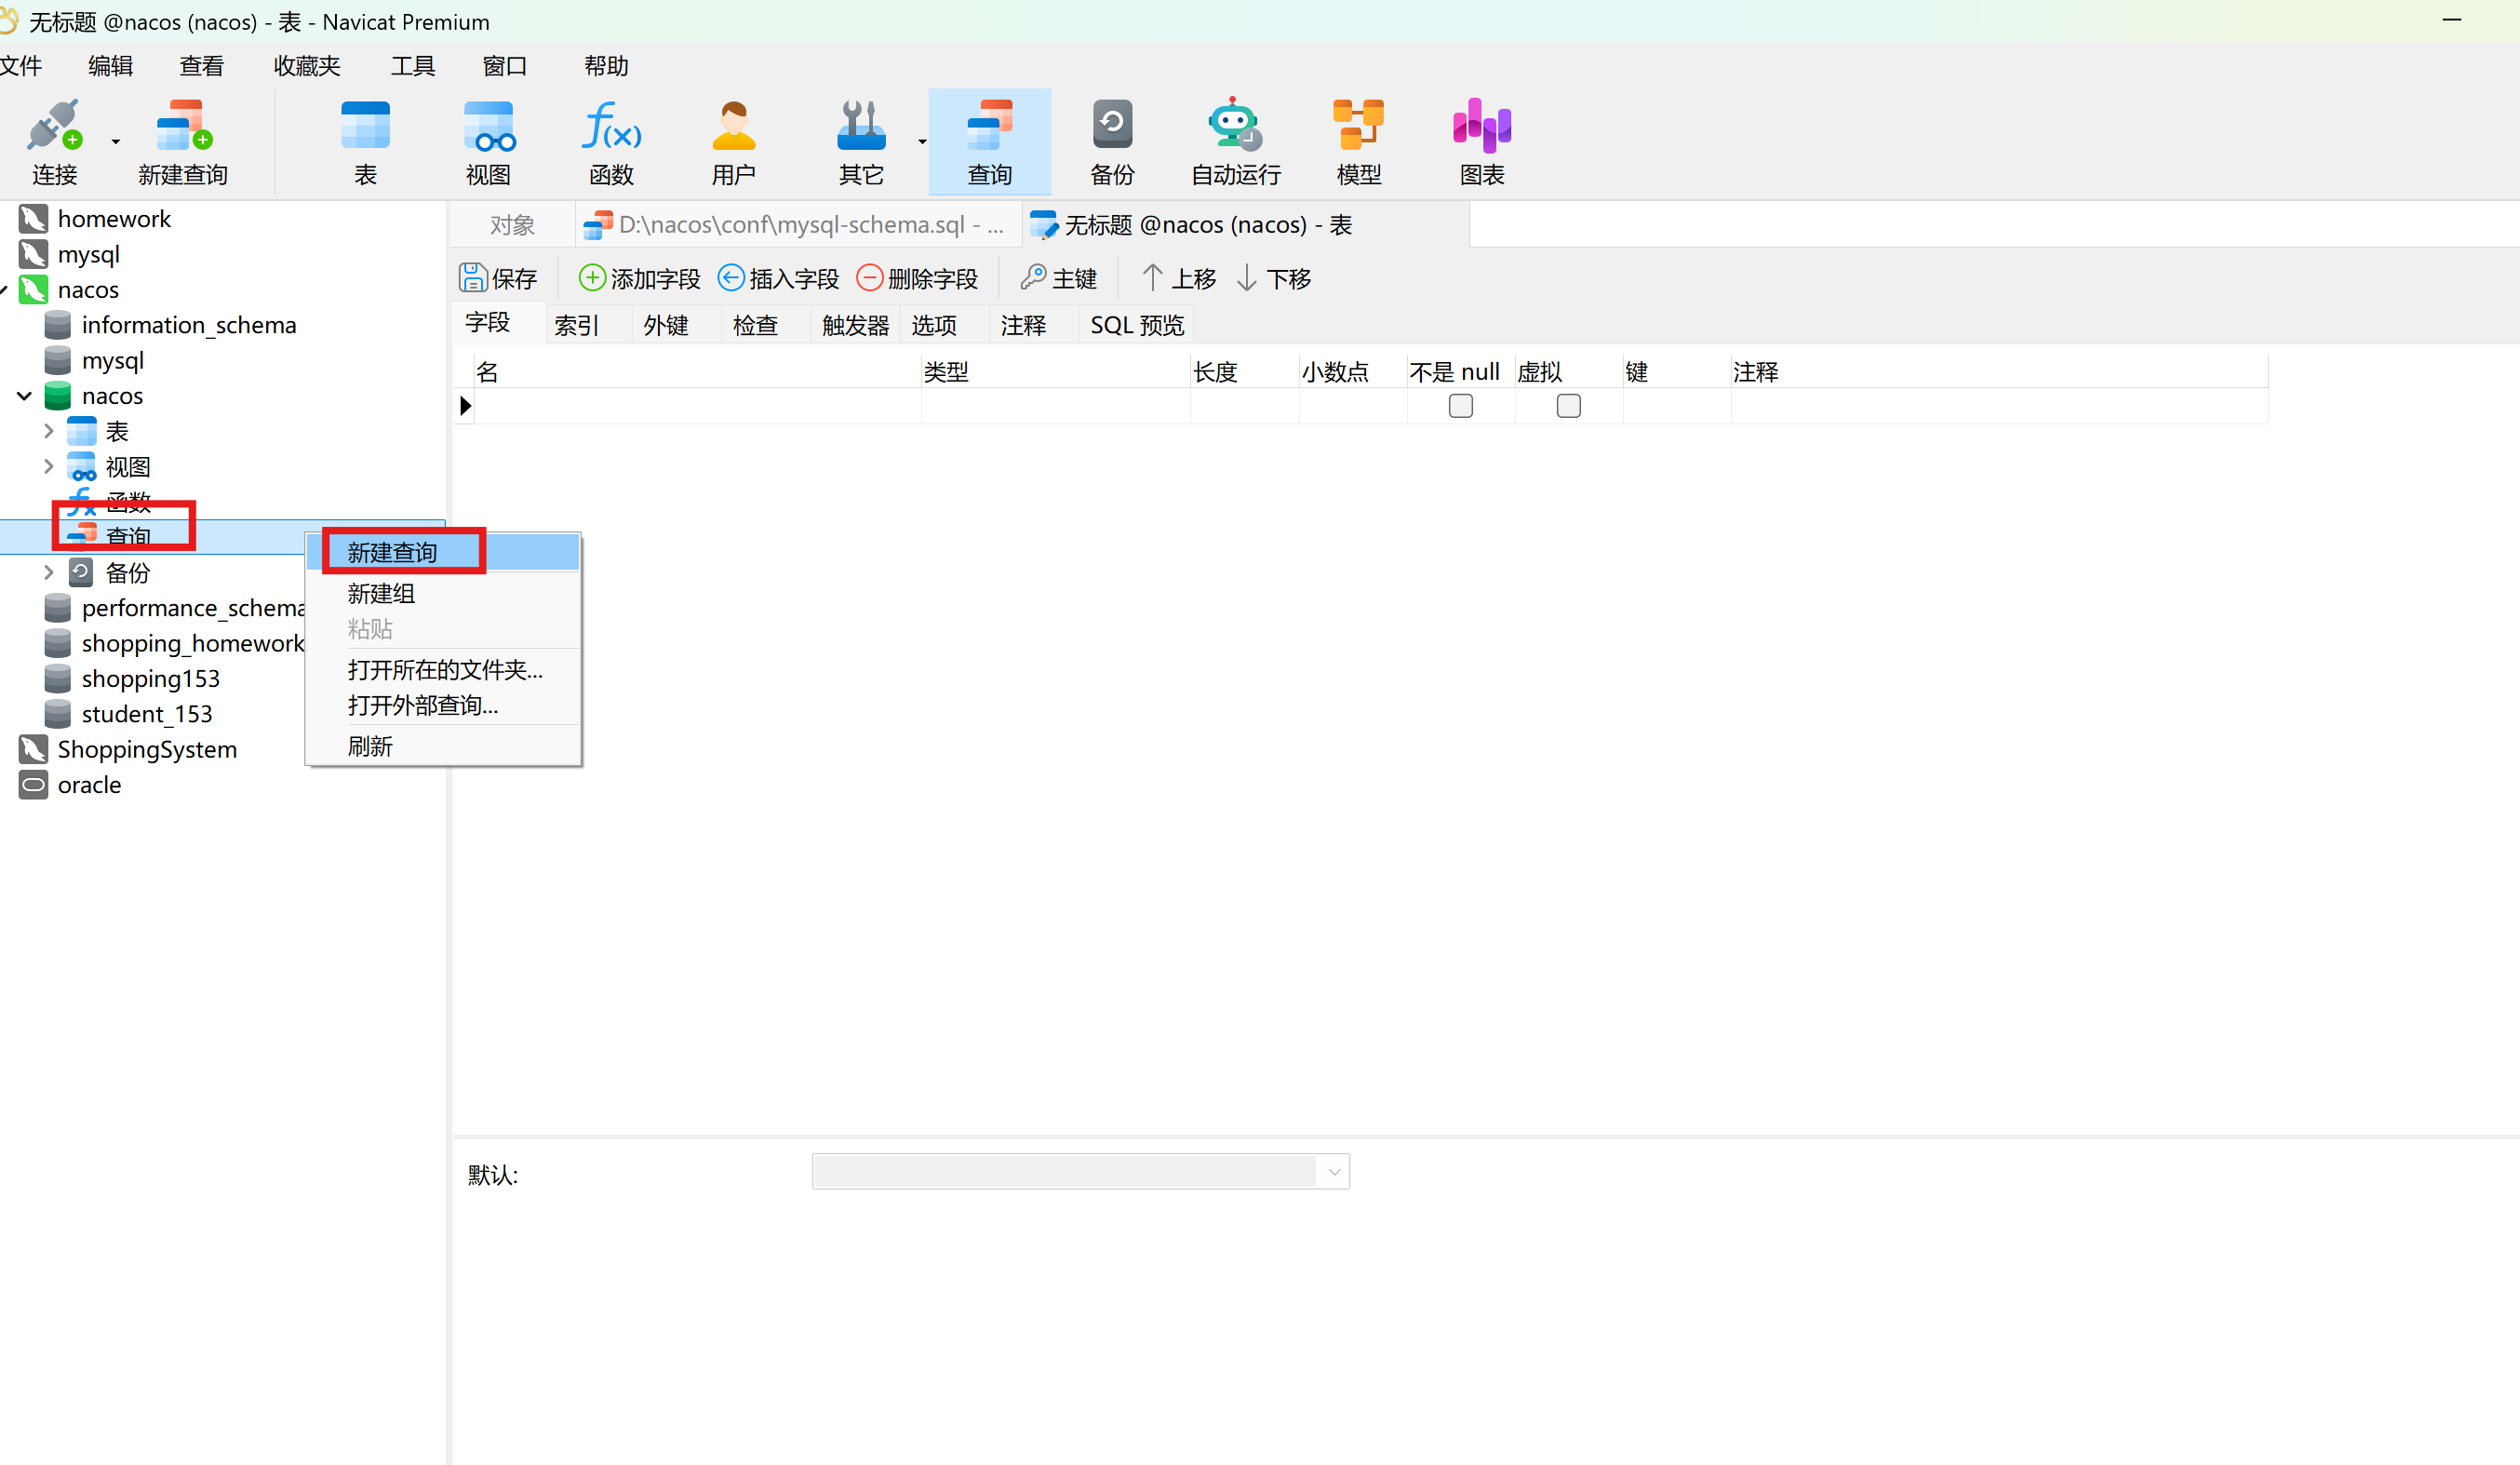Collapse the nacos database tree node
The height and width of the screenshot is (1465, 2520).
coord(25,396)
